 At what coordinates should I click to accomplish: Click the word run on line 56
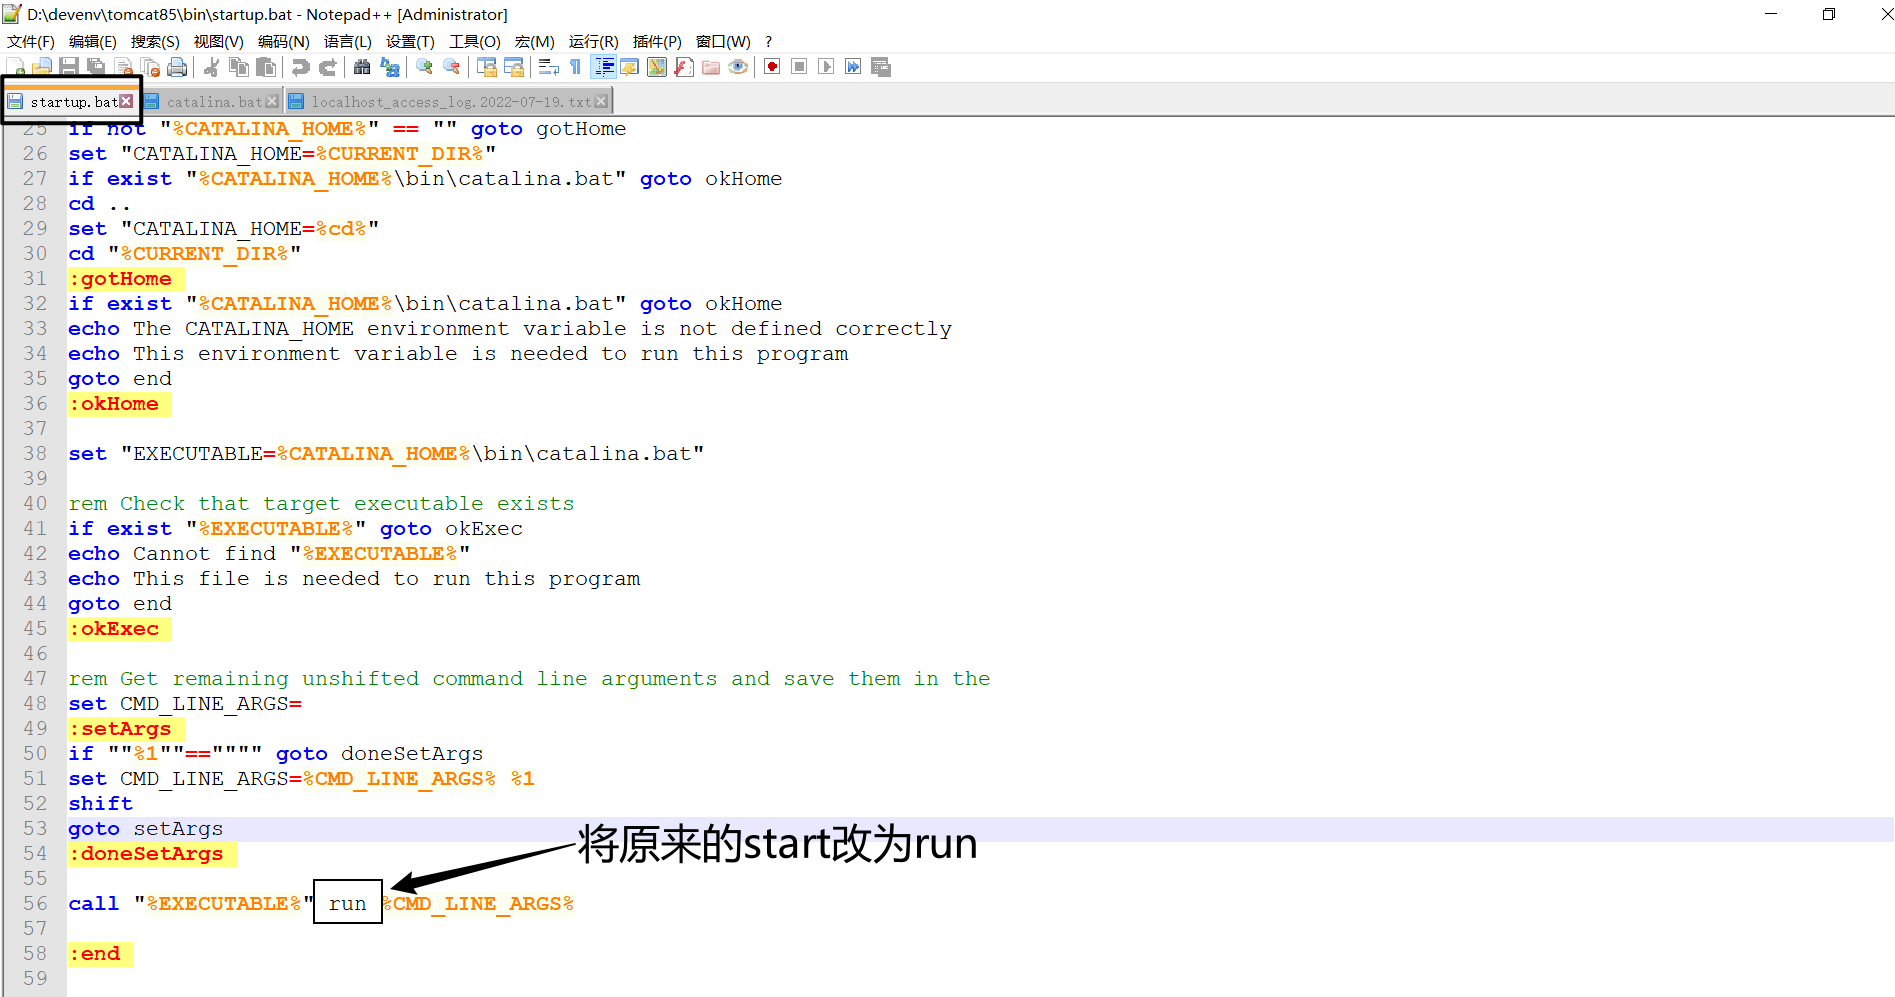coord(348,904)
